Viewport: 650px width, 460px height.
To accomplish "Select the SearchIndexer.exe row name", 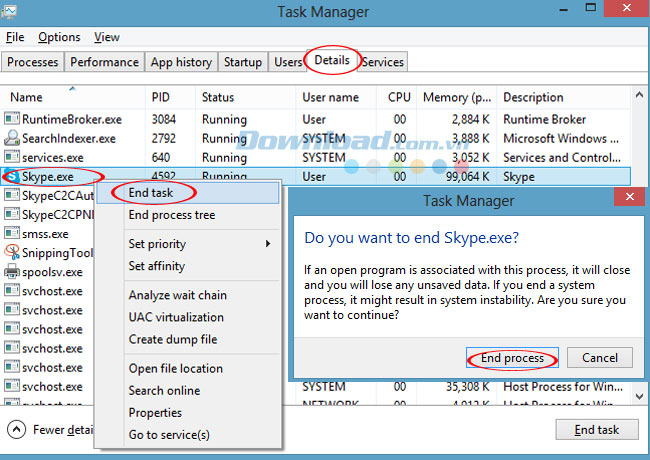I will [x=69, y=138].
